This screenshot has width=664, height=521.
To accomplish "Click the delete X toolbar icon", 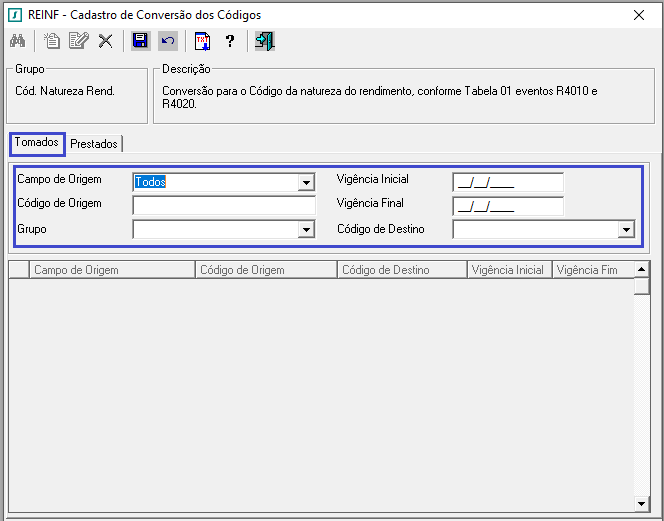I will pos(105,41).
